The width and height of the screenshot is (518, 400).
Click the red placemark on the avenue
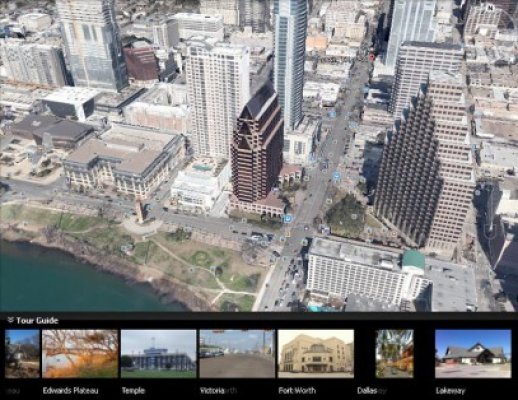pos(372,58)
